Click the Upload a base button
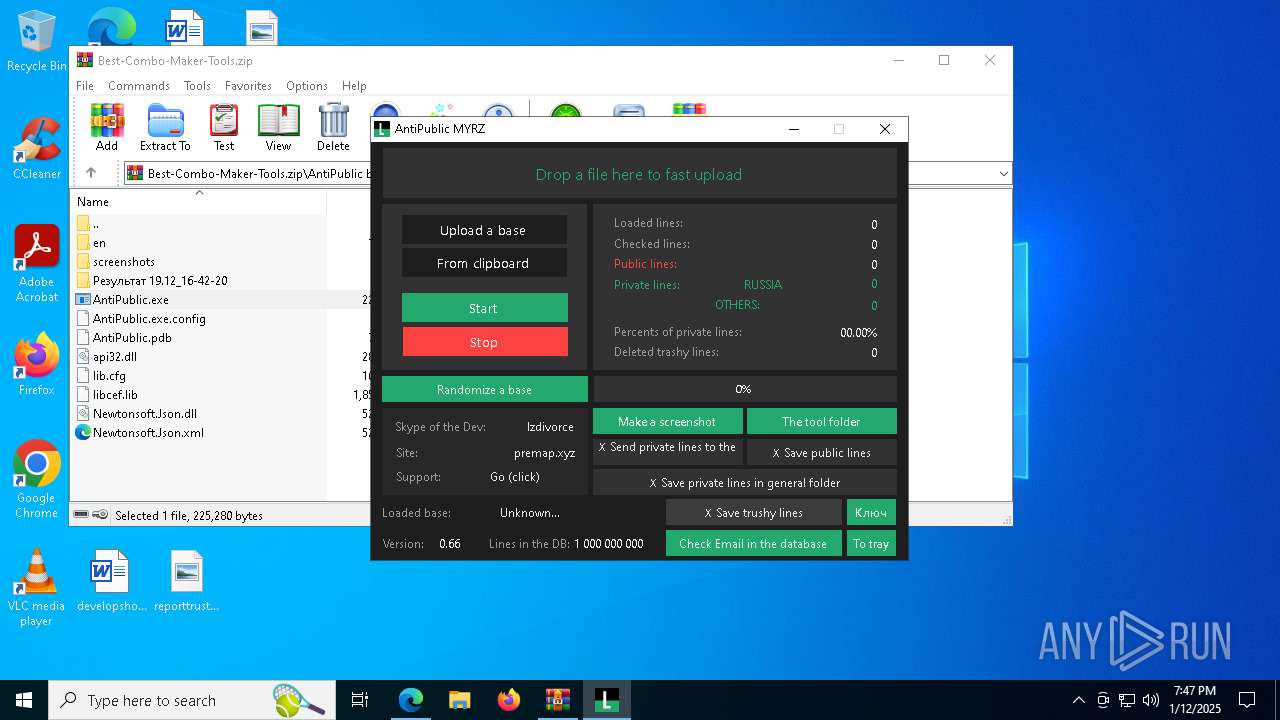Screen dimensions: 1280x720 coord(484,230)
